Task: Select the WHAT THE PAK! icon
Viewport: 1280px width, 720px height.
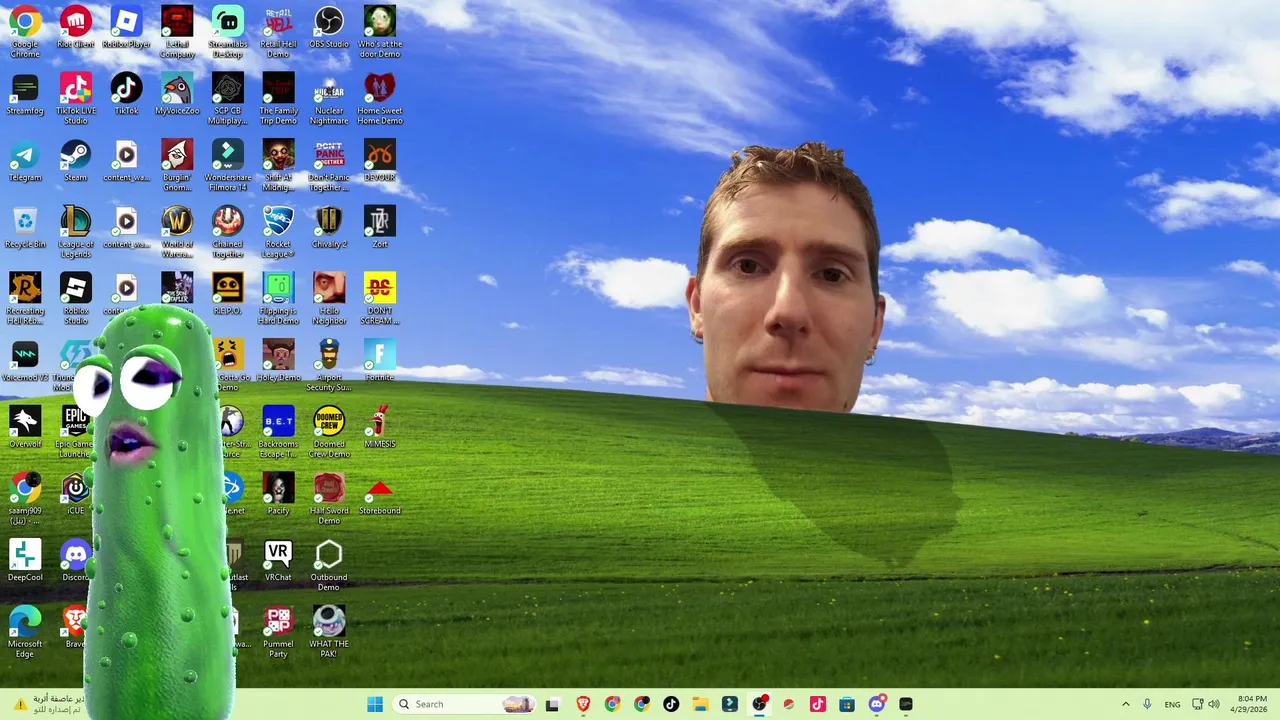Action: [x=329, y=632]
